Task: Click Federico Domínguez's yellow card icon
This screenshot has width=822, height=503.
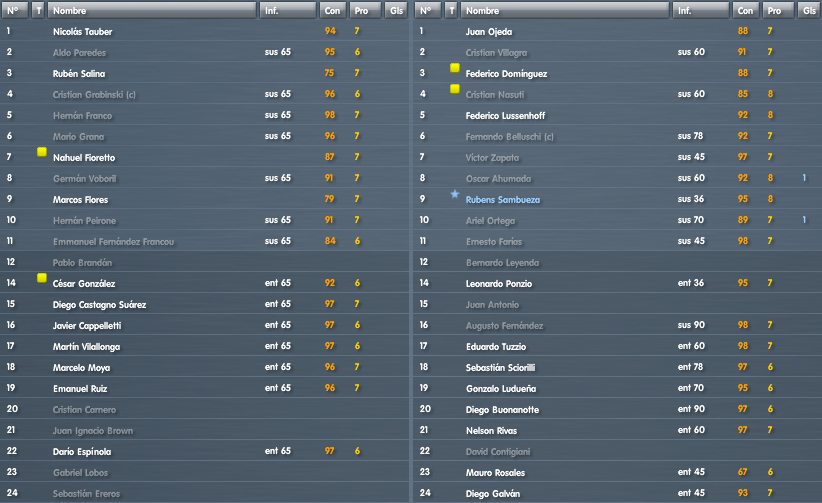Action: click(x=455, y=68)
